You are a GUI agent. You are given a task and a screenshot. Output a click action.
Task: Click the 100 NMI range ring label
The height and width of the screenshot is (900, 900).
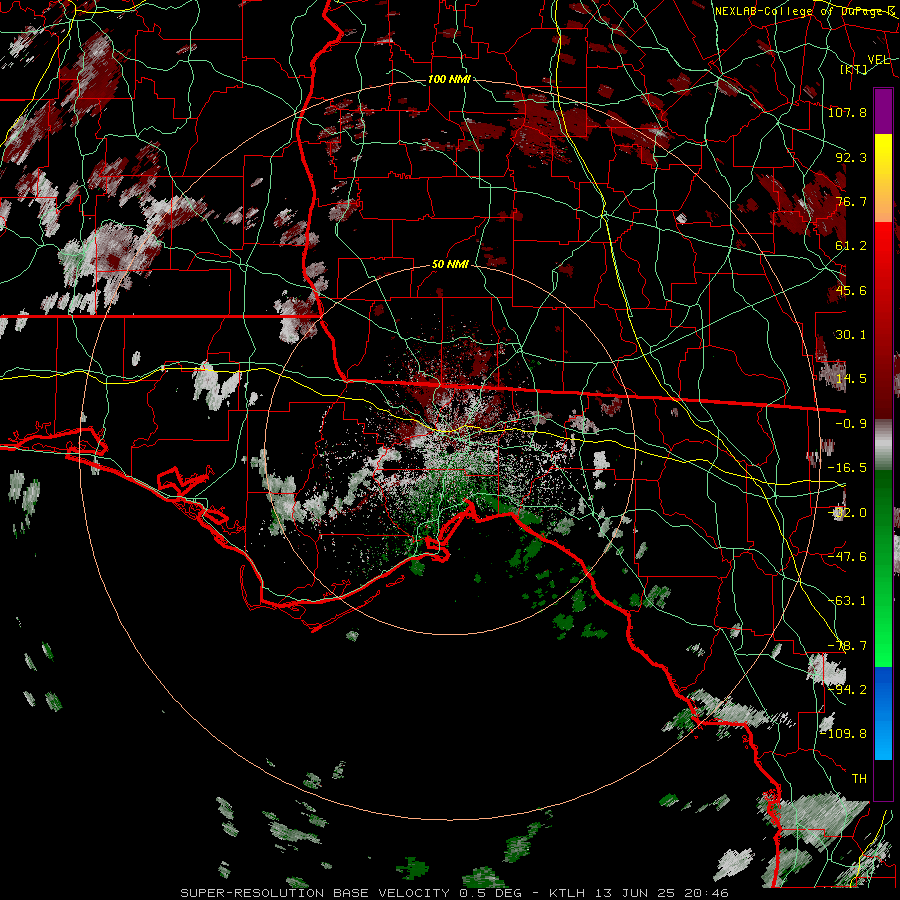(449, 79)
